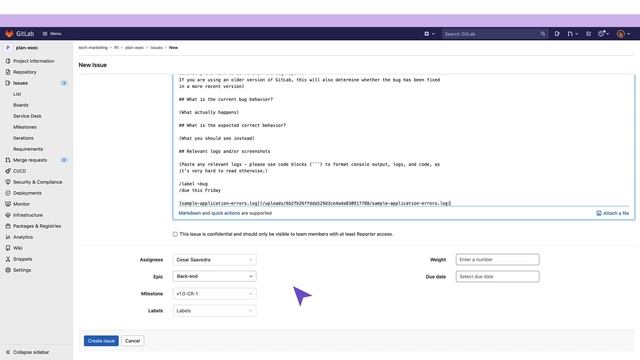Open the Epic dropdown showing Back-end
The image size is (640, 360).
pyautogui.click(x=215, y=276)
